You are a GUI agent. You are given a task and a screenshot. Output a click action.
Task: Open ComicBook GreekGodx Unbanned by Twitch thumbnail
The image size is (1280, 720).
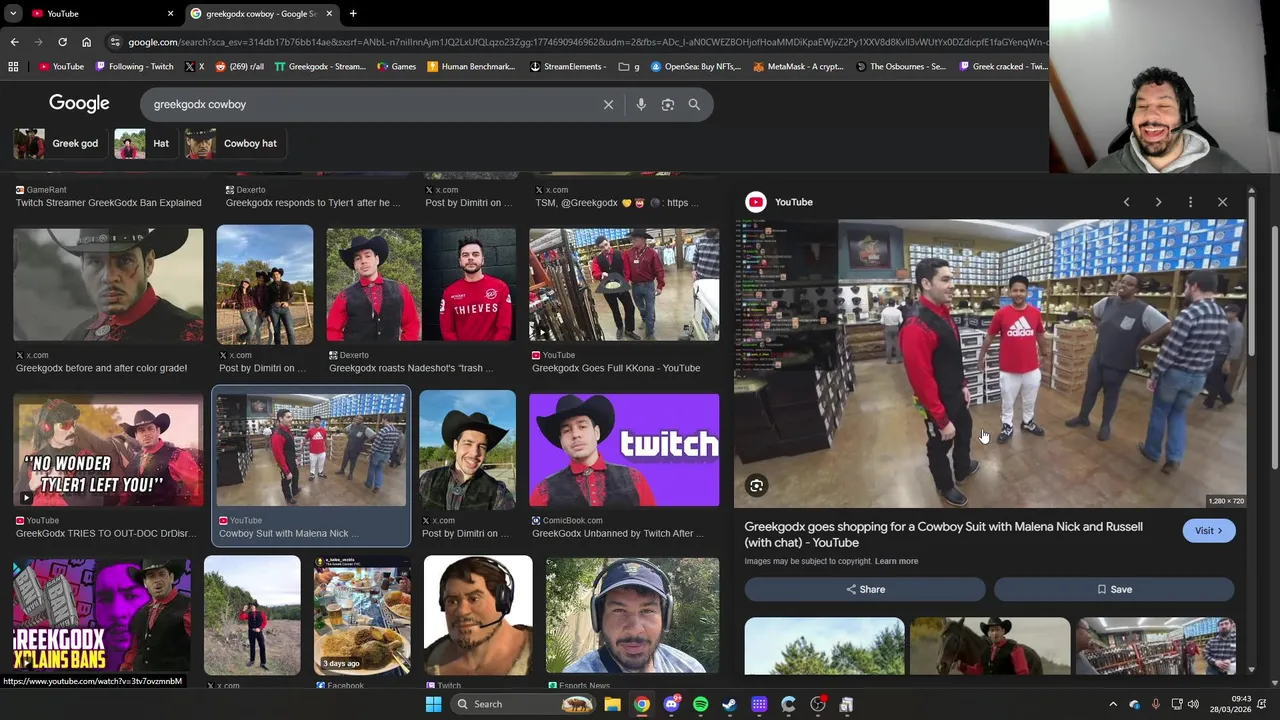624,450
